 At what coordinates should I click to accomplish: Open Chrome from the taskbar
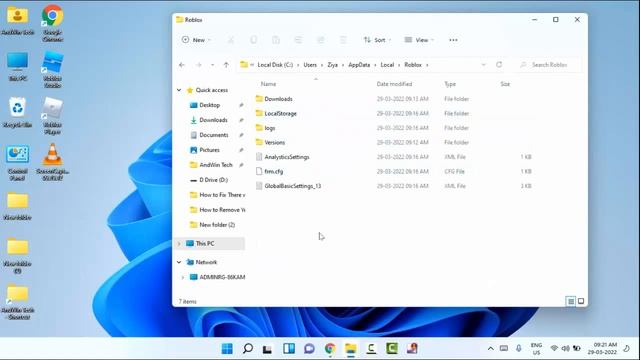coord(330,349)
